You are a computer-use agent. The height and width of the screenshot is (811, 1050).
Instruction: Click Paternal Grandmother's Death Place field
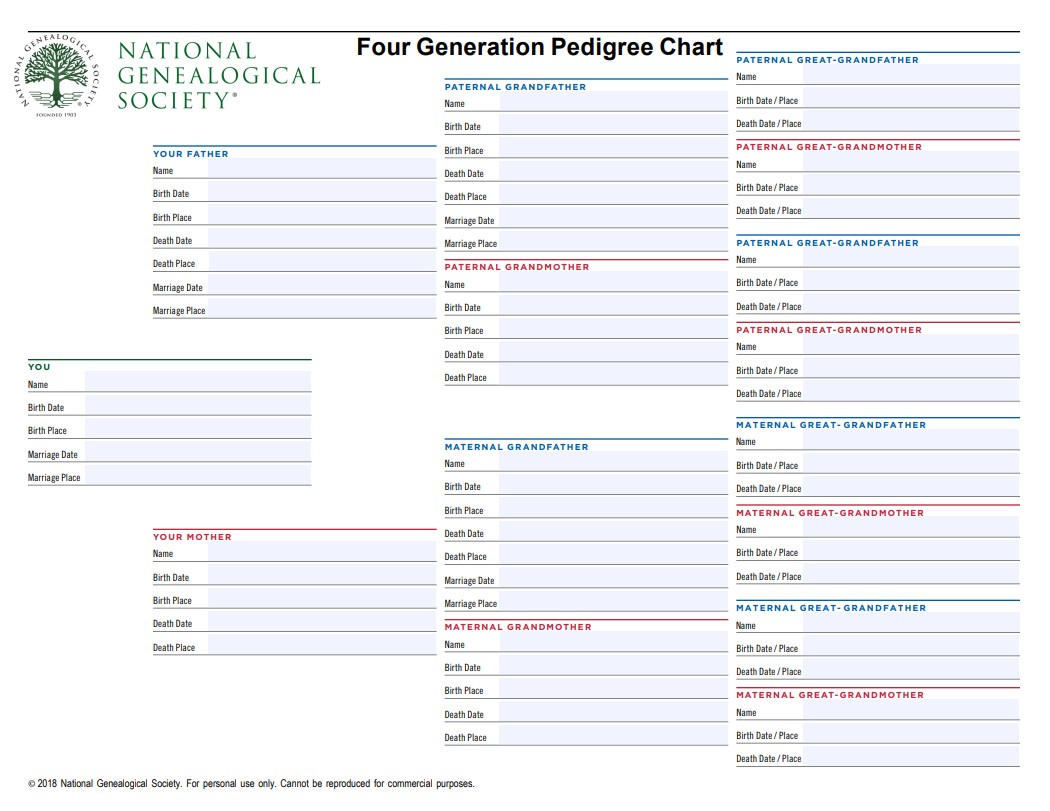[613, 375]
